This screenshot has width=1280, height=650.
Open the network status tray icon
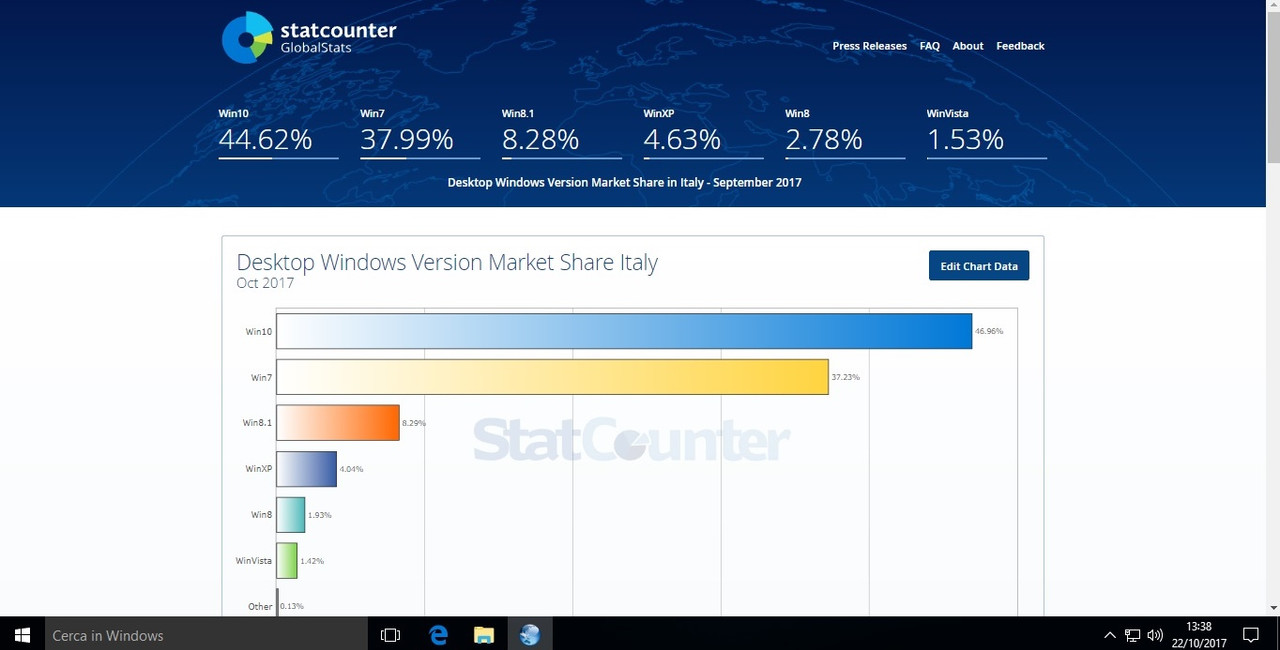pyautogui.click(x=1133, y=635)
